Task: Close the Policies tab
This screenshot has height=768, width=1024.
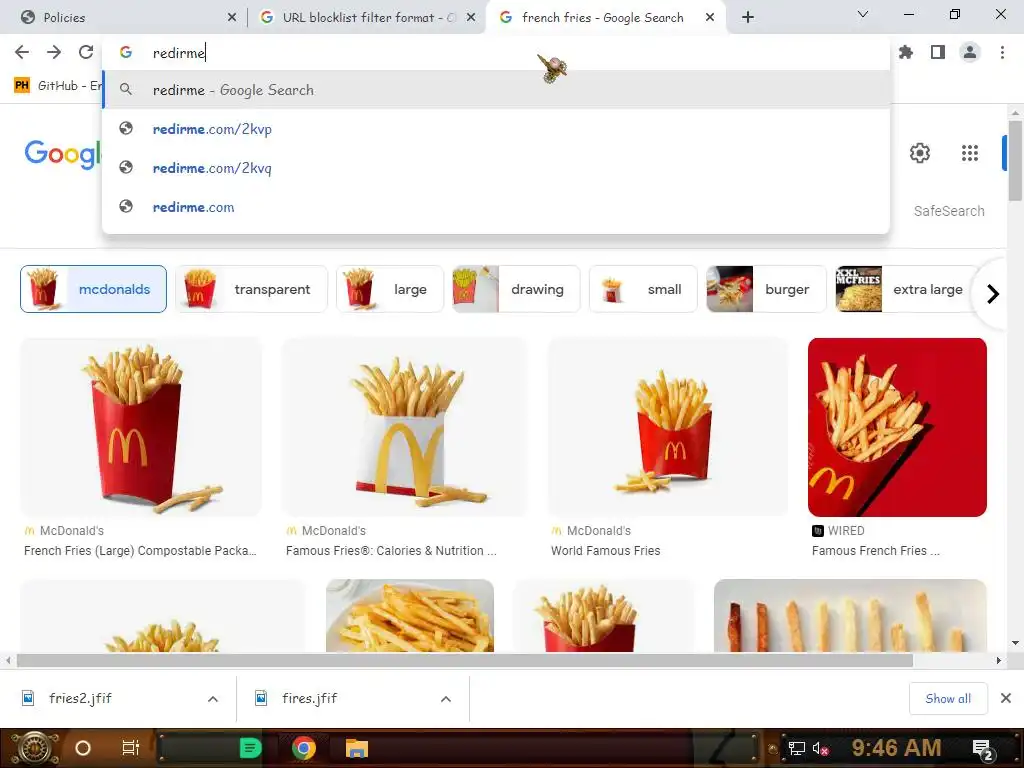Action: pos(232,18)
